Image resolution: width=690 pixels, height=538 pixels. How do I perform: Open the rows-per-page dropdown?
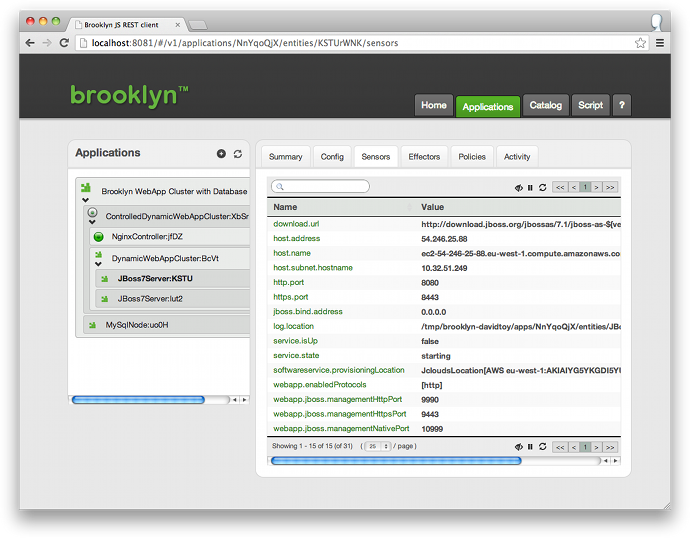pyautogui.click(x=374, y=446)
